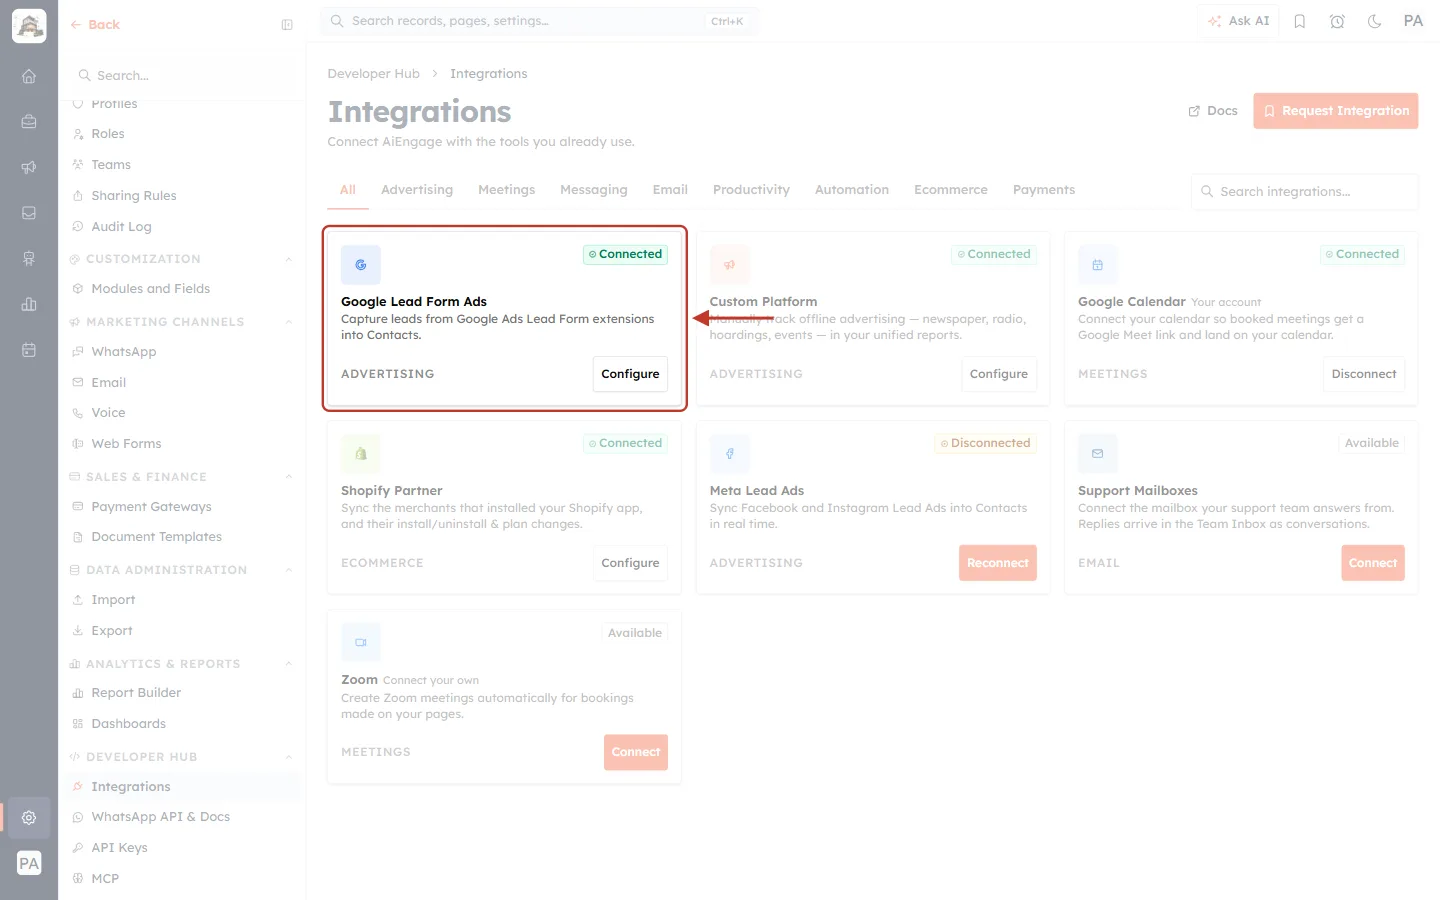Switch to the Messaging tab
Image resolution: width=1440 pixels, height=900 pixels.
click(594, 190)
